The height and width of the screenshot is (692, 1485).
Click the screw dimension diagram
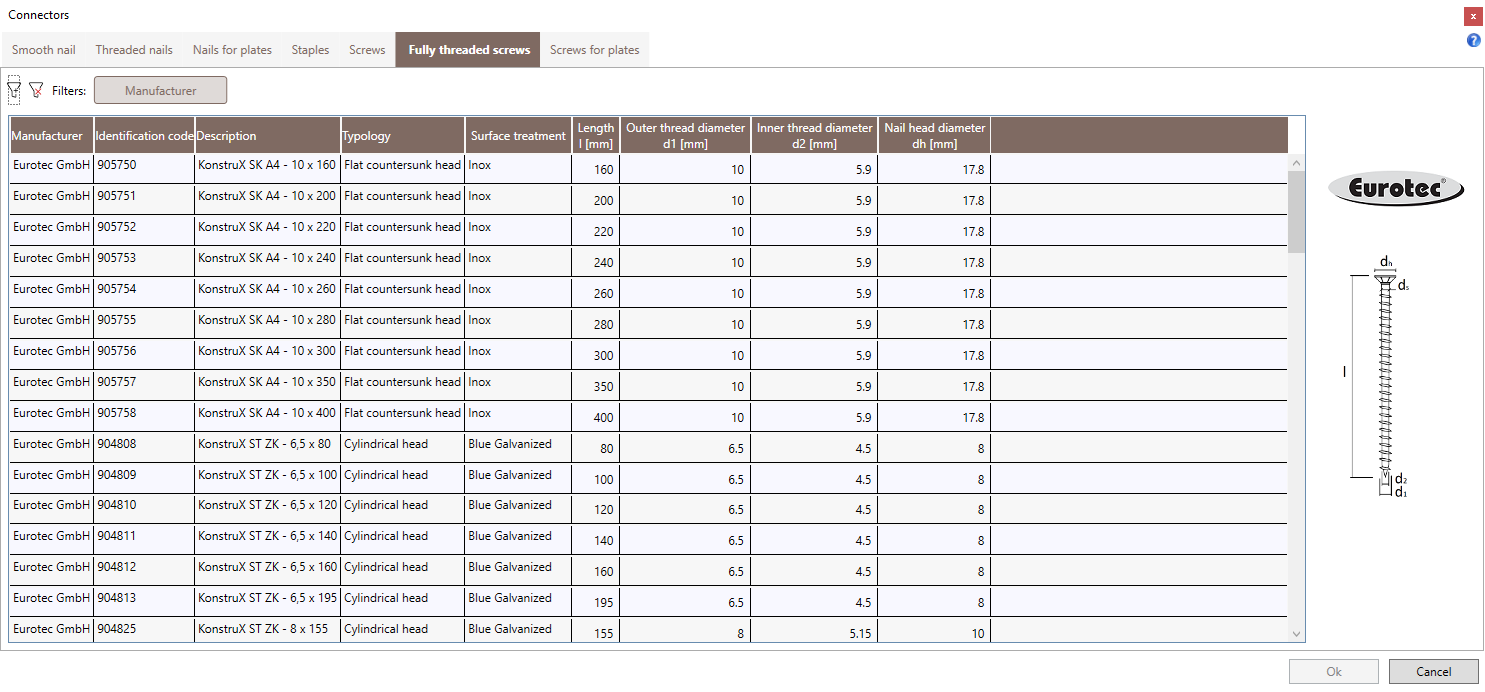coord(1381,377)
